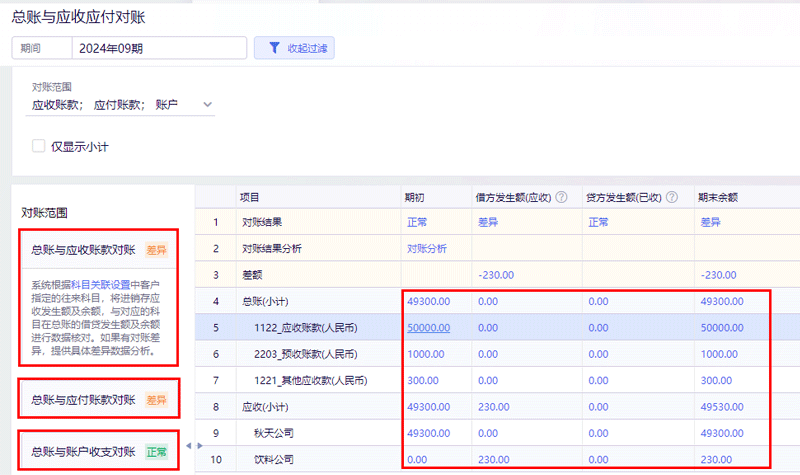Image resolution: width=800 pixels, height=475 pixels.
Task: Click help icon beside 贷方发生额(已收)
Action: [x=672, y=197]
